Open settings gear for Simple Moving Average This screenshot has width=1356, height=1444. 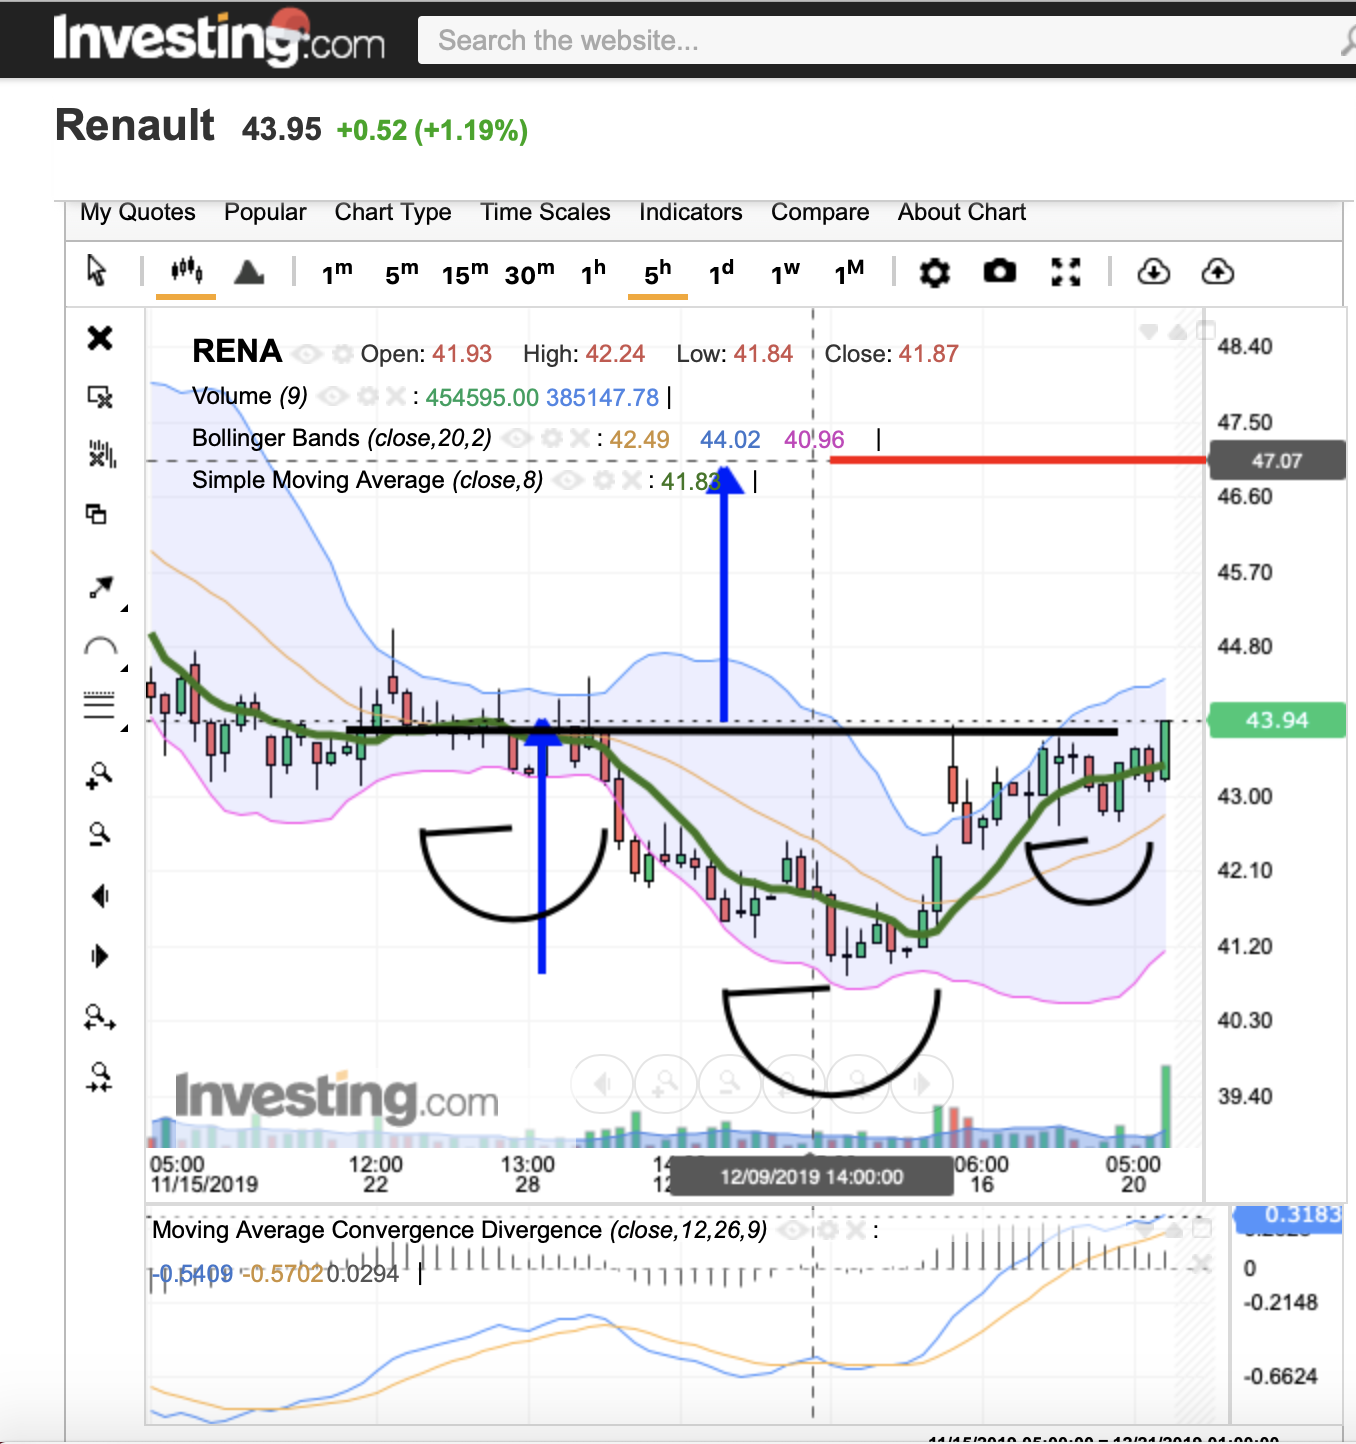[x=603, y=481]
